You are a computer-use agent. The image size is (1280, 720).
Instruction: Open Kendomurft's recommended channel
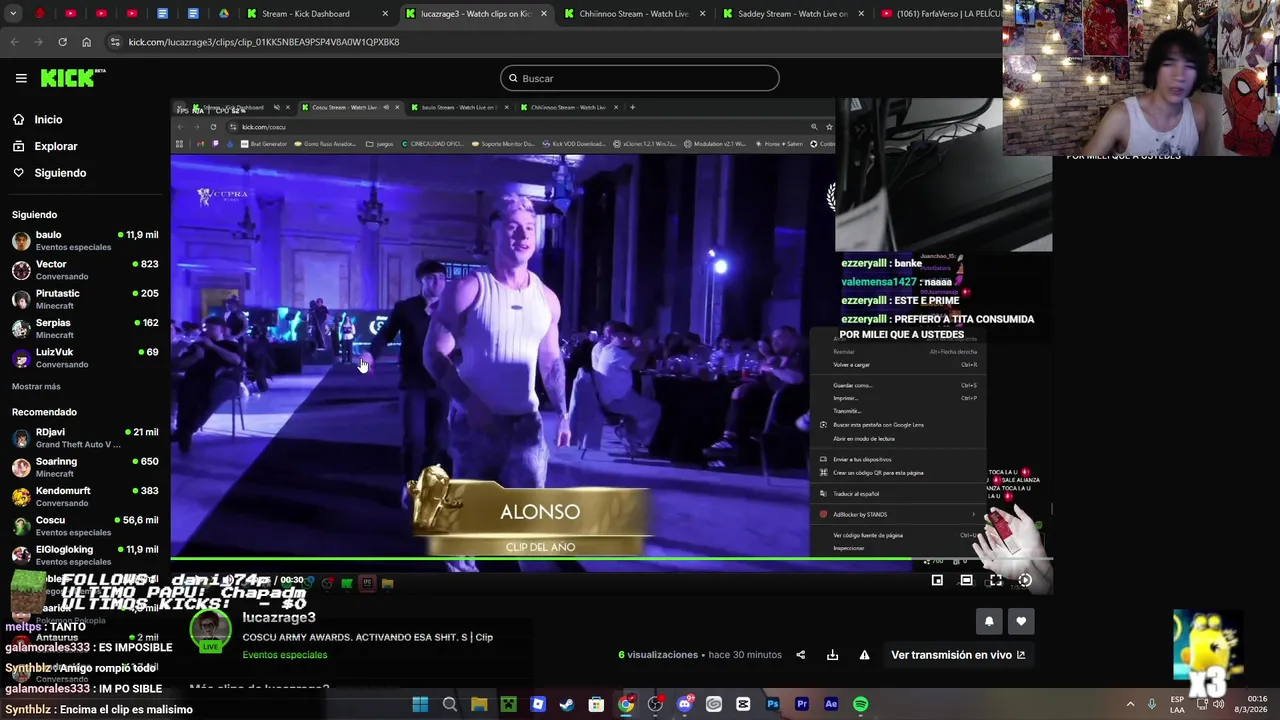85,497
